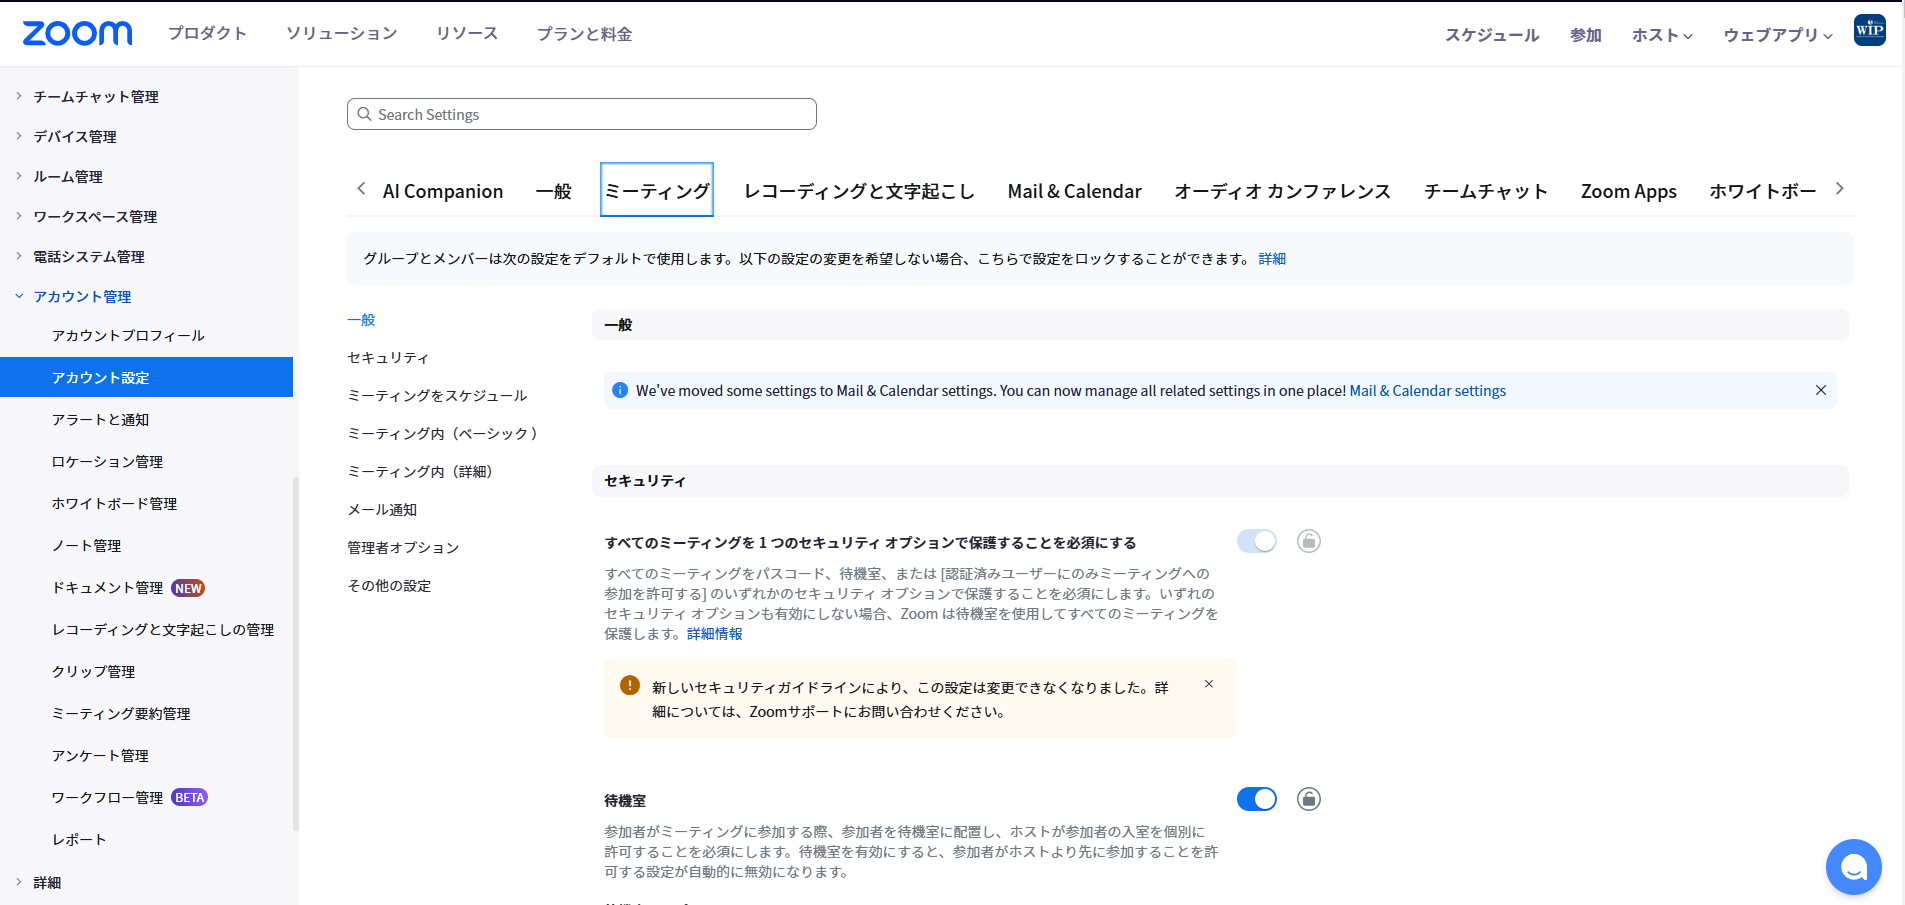Click the Zoom logo
Screen dimensions: 1905x905
coord(77,33)
